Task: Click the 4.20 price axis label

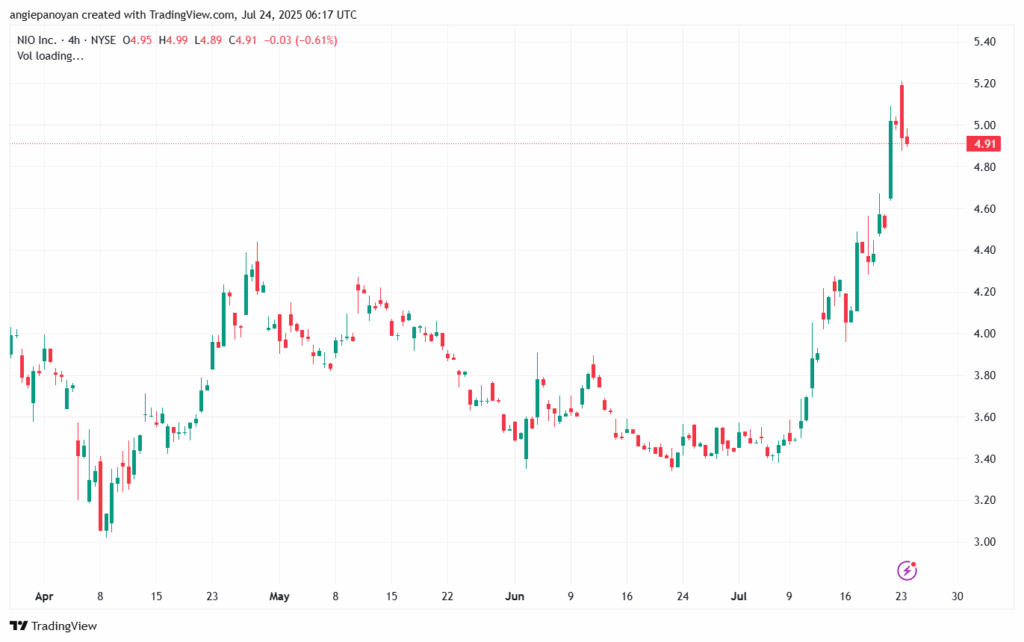Action: point(984,292)
